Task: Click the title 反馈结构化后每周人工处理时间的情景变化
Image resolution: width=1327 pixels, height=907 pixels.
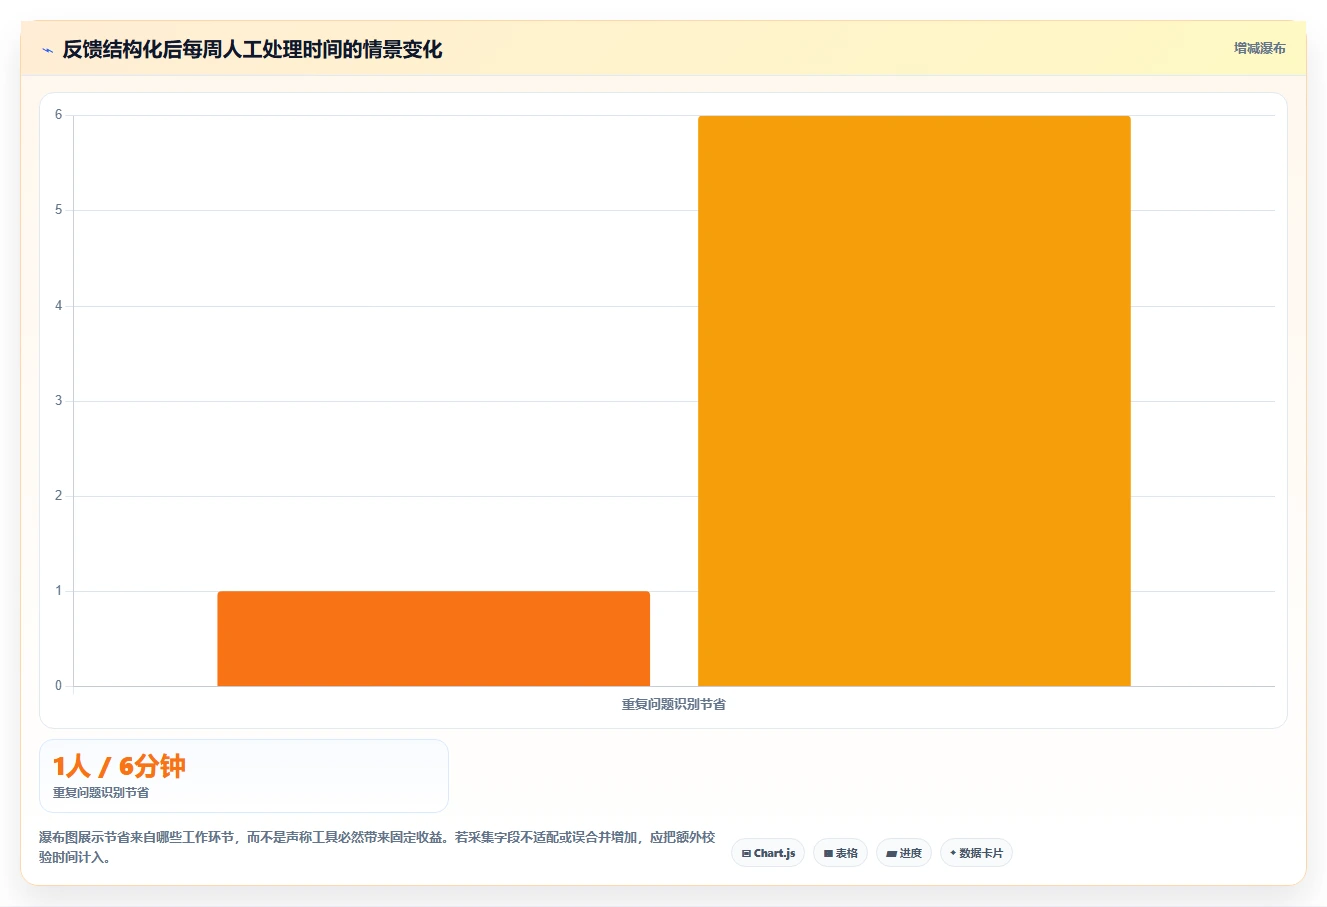Action: (252, 49)
